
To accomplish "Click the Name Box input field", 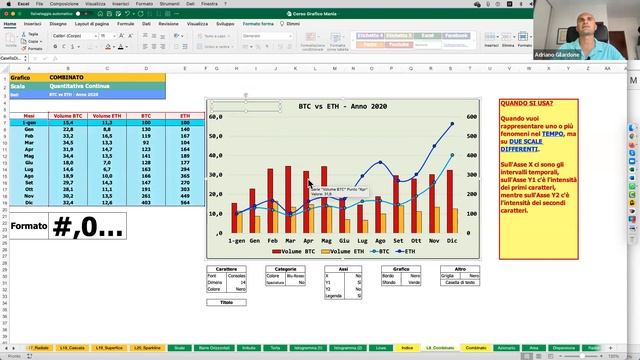I will 11,58.
